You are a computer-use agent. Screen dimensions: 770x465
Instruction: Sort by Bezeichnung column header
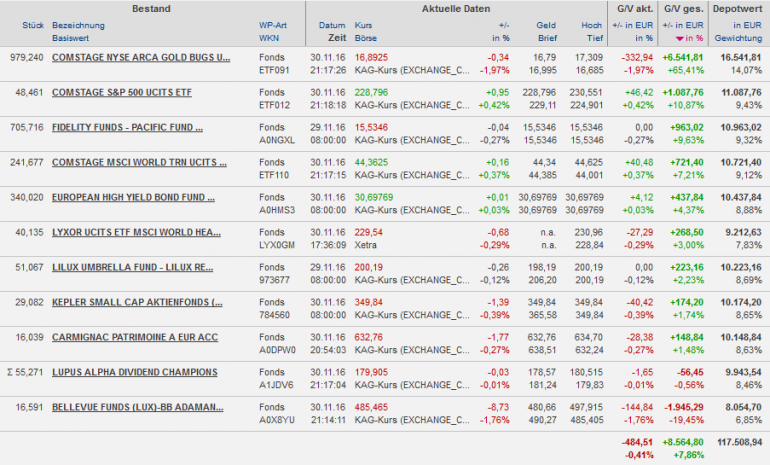78,25
